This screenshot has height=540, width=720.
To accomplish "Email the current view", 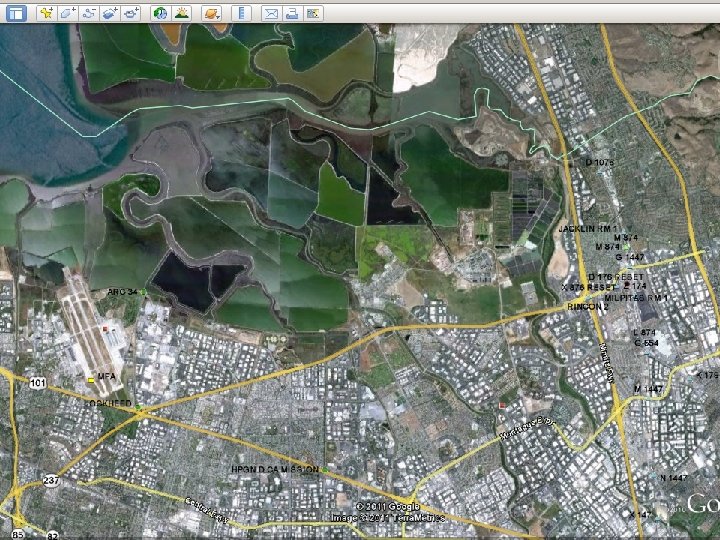I will 271,13.
